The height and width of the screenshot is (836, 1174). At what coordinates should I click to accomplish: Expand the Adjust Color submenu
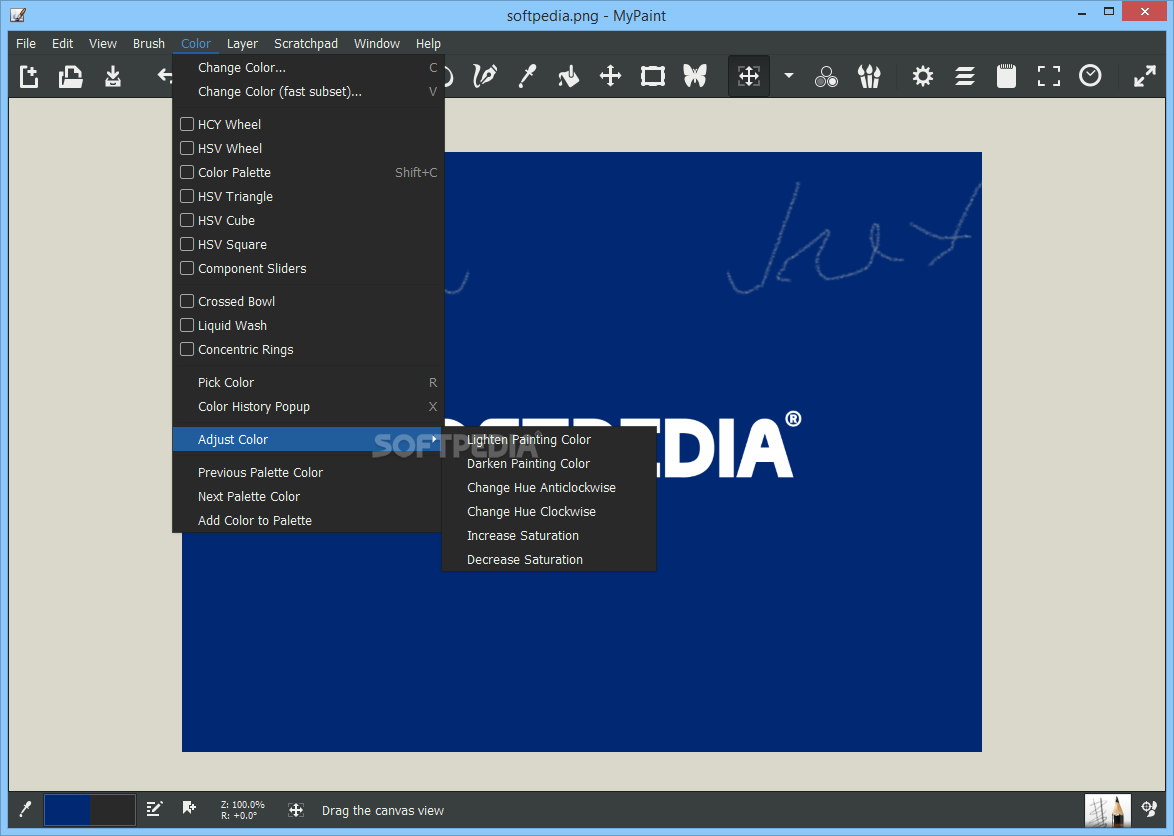point(308,439)
